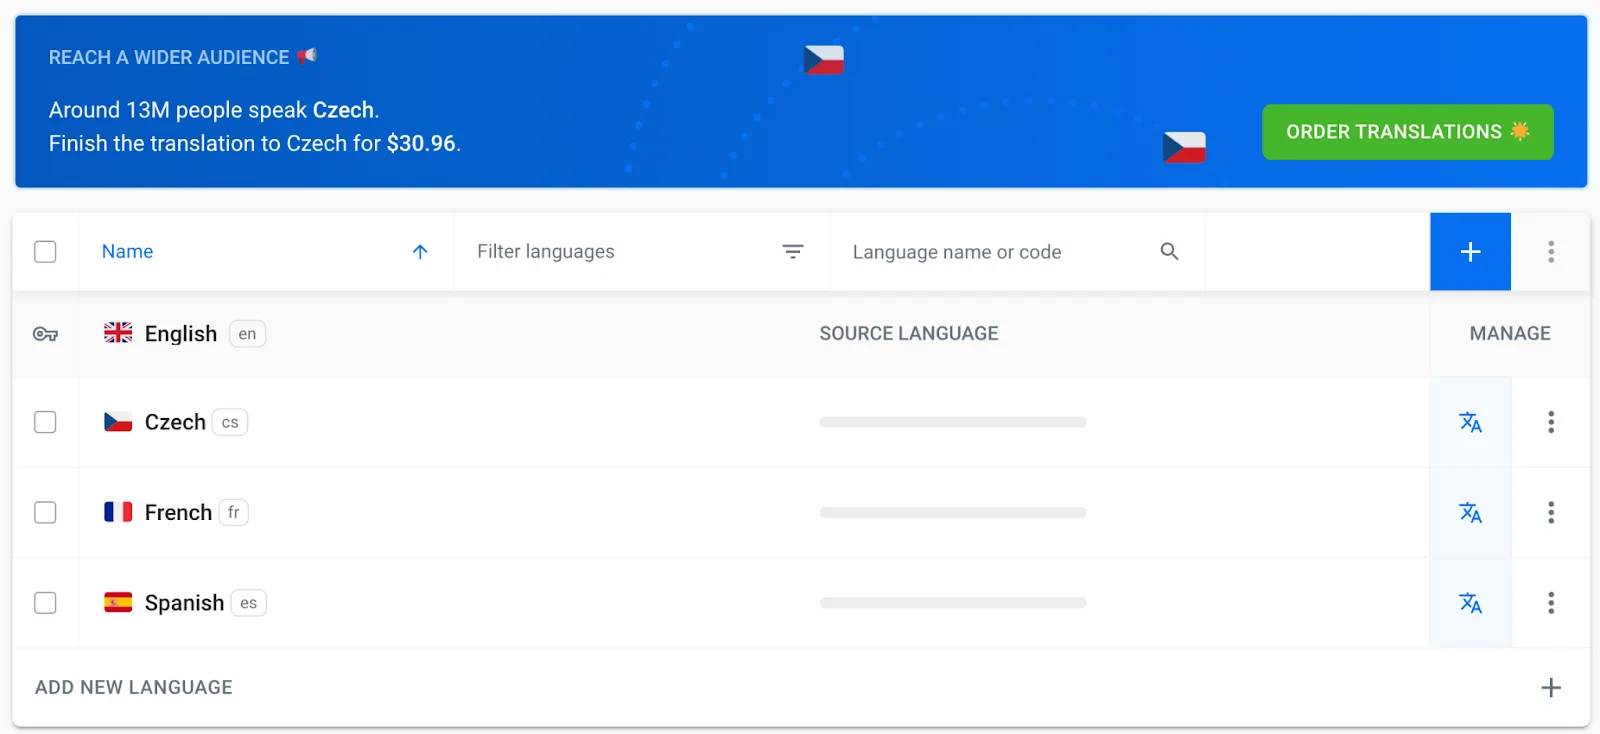Screen dimensions: 1600x734
Task: Open the French row three-dot menu
Action: pyautogui.click(x=1550, y=513)
